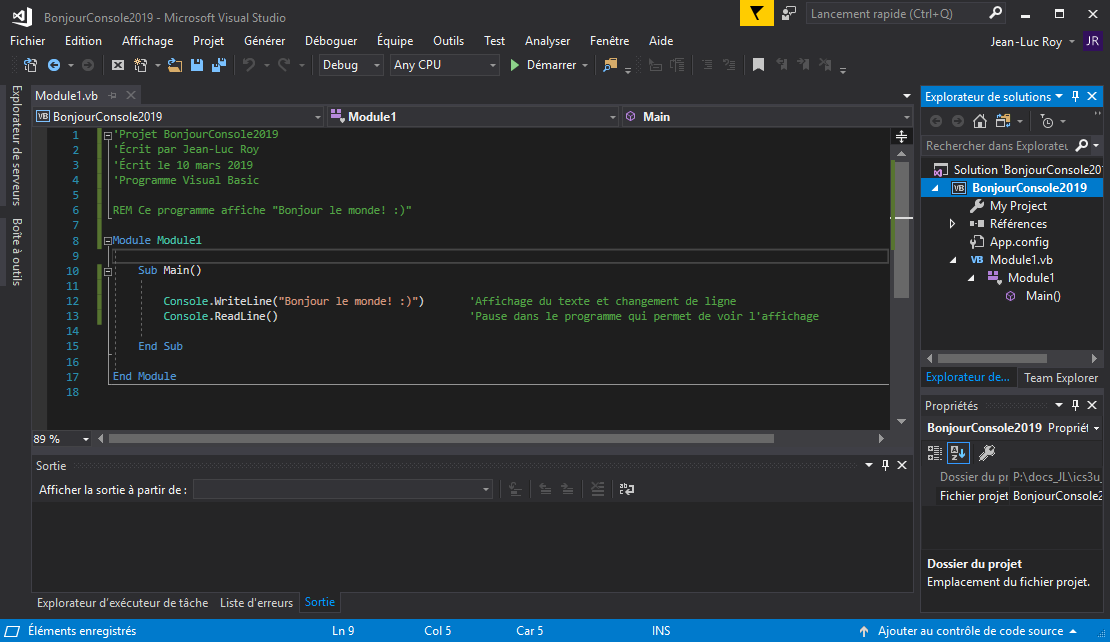
Task: Click the editor horizontal scrollbar thumb
Action: coord(441,439)
